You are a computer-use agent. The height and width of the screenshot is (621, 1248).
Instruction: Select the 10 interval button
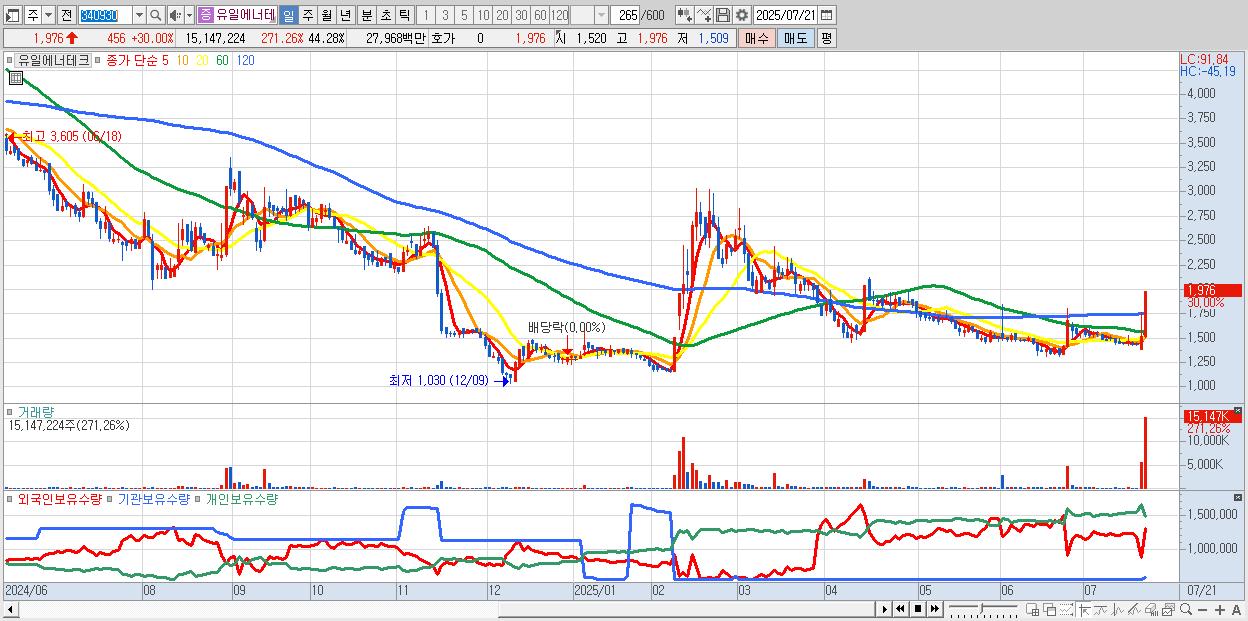coord(483,15)
